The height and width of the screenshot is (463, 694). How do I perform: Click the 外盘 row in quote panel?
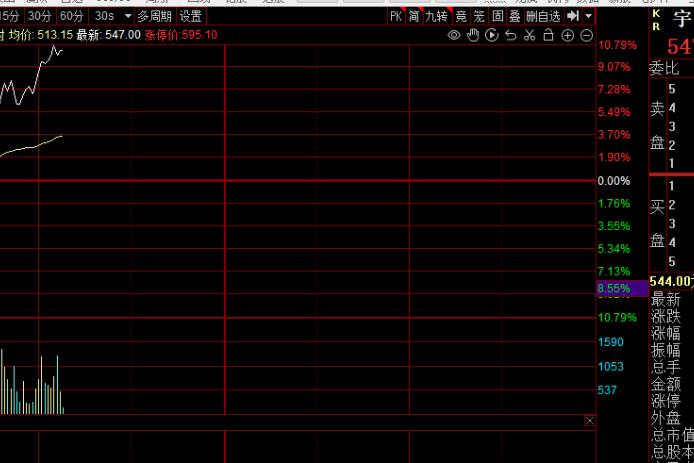(x=666, y=418)
